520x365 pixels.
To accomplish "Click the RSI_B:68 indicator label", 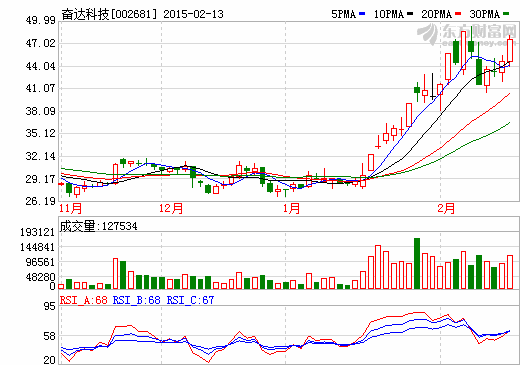I will tap(137, 300).
